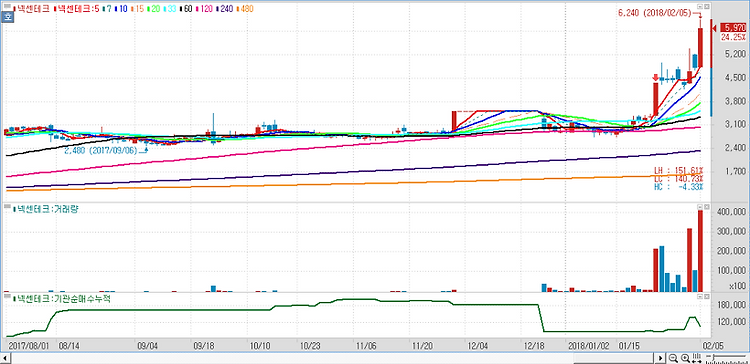
Task: Close the institutional net-buy panel
Action: [x=706, y=297]
